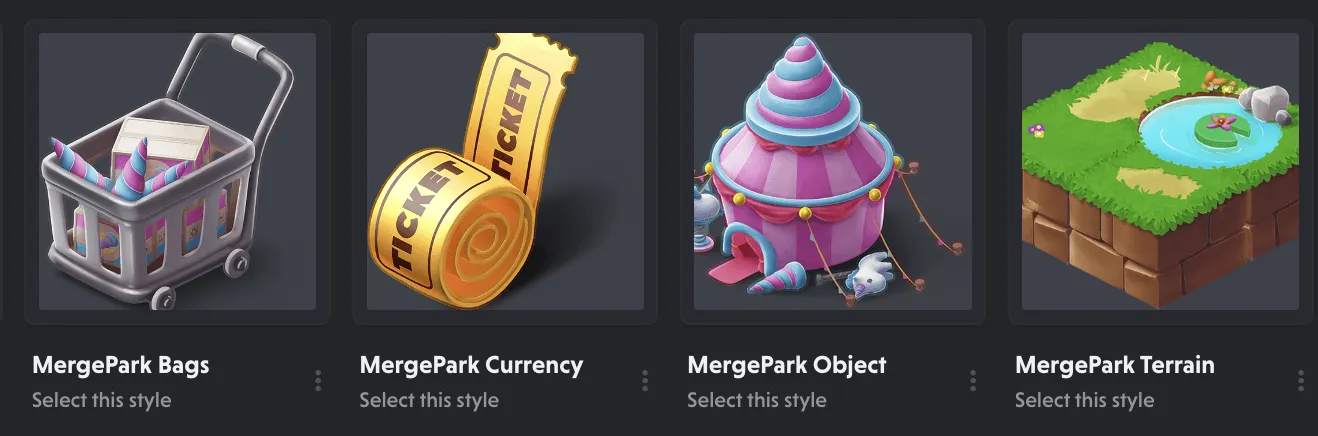This screenshot has height=436, width=1318.
Task: Select this style under MergePark Terrain
Action: [1085, 400]
